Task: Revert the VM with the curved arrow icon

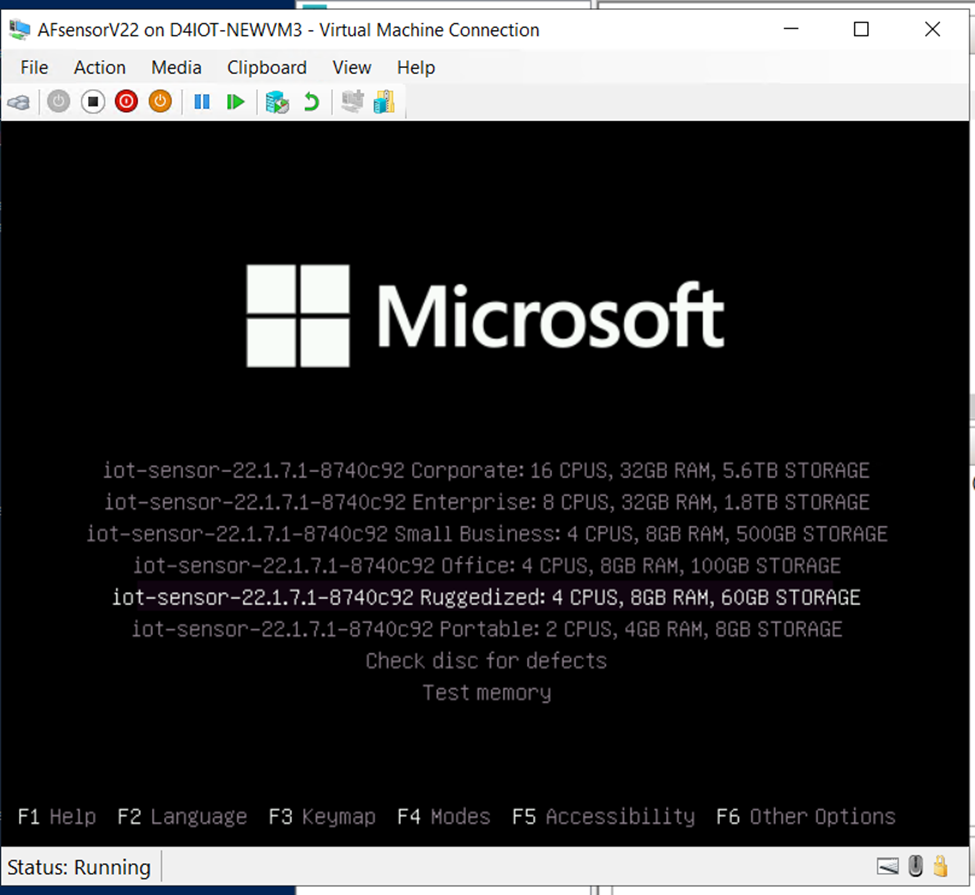Action: [310, 101]
